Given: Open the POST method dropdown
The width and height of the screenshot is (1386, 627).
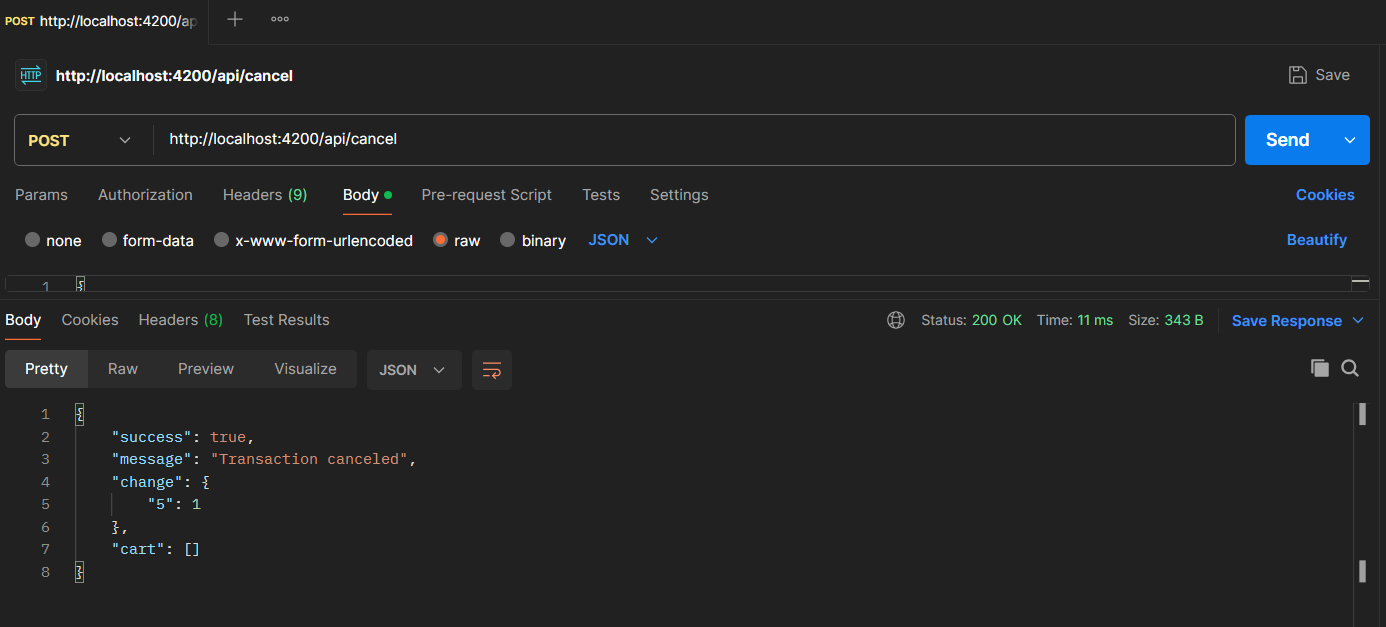Looking at the screenshot, I should [82, 140].
